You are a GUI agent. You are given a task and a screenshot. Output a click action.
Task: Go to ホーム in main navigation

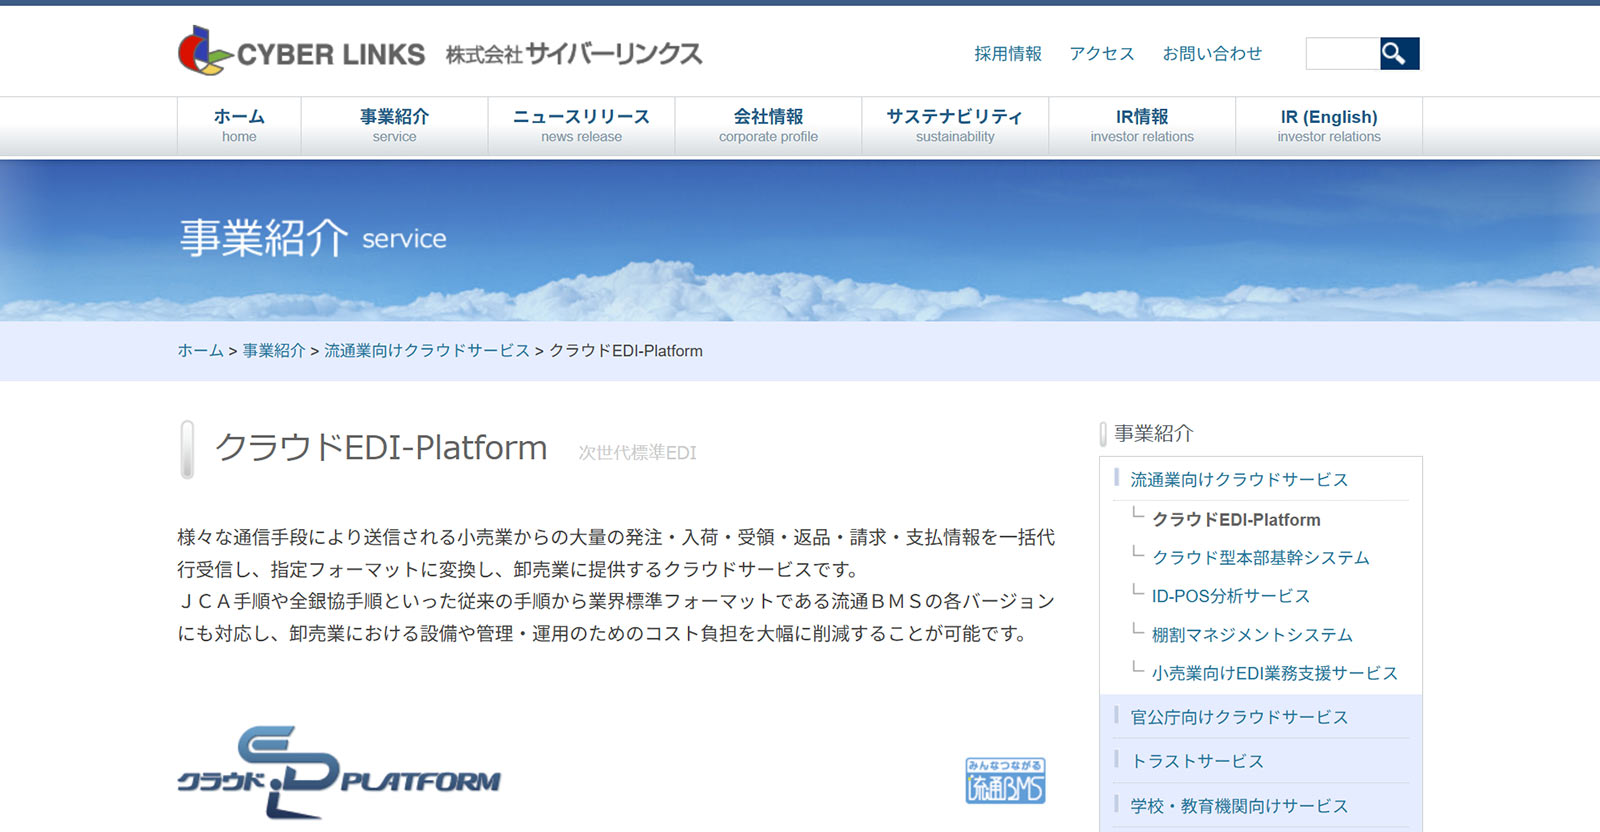pos(239,126)
